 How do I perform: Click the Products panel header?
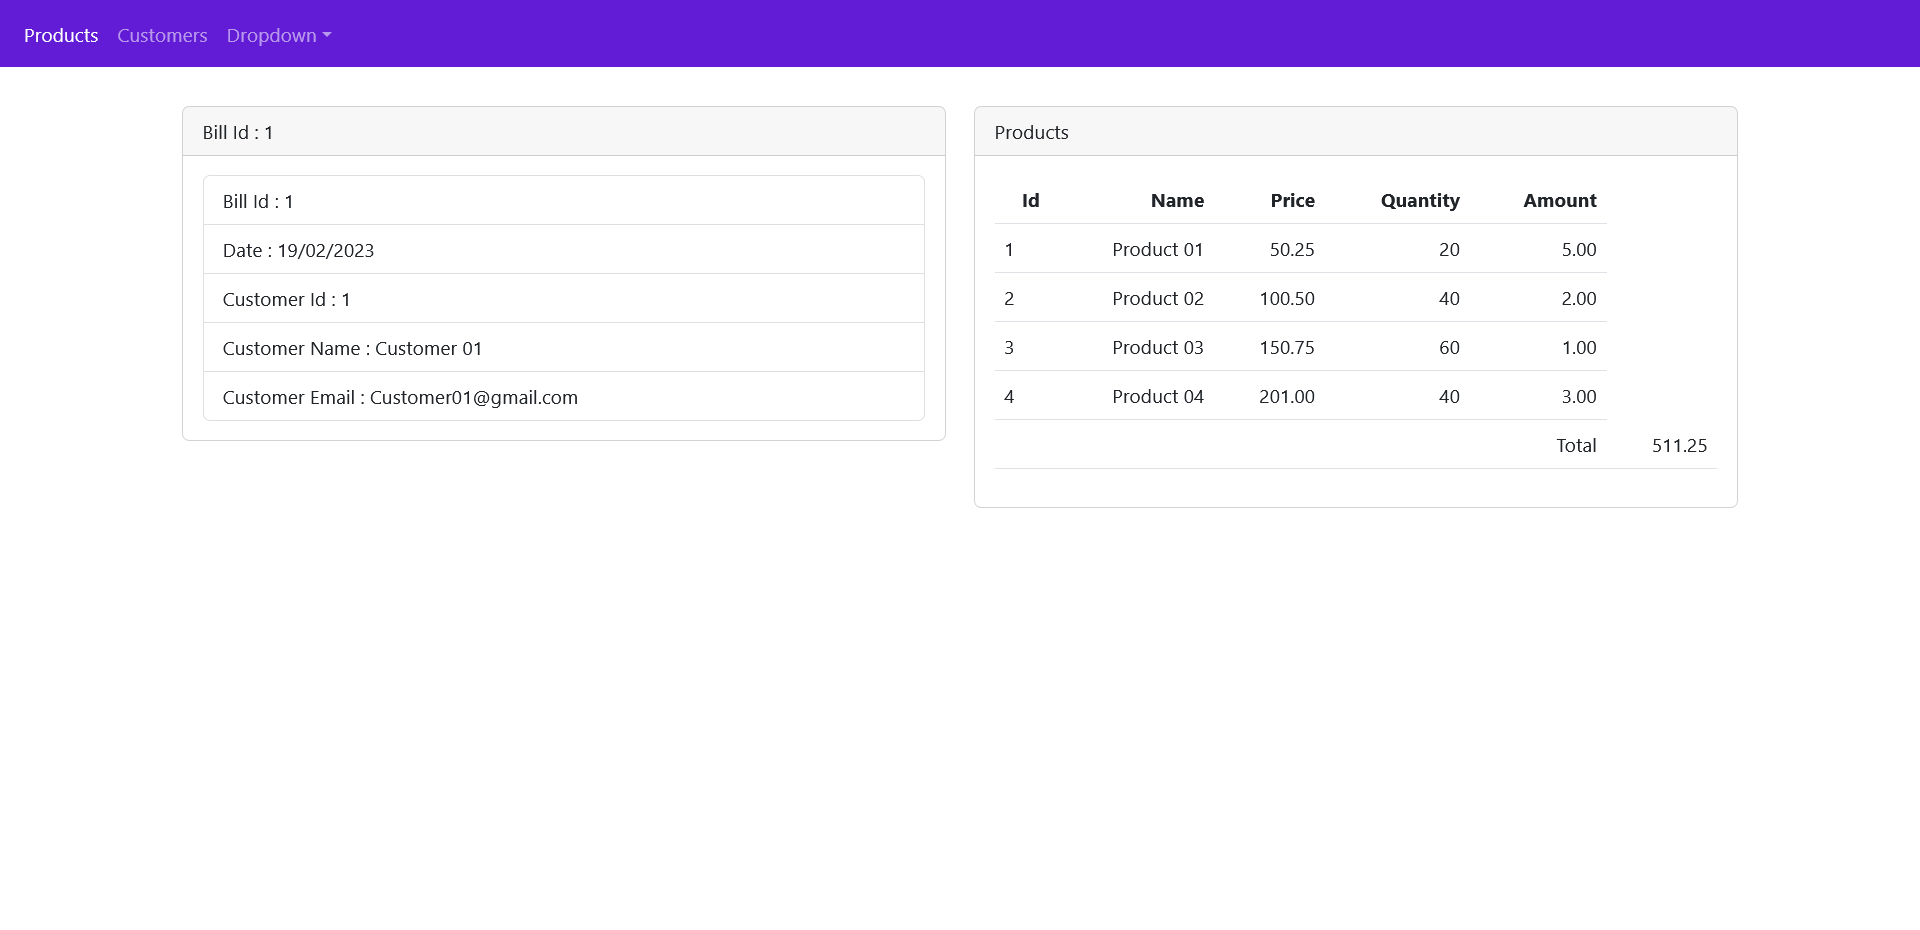[x=1031, y=132]
